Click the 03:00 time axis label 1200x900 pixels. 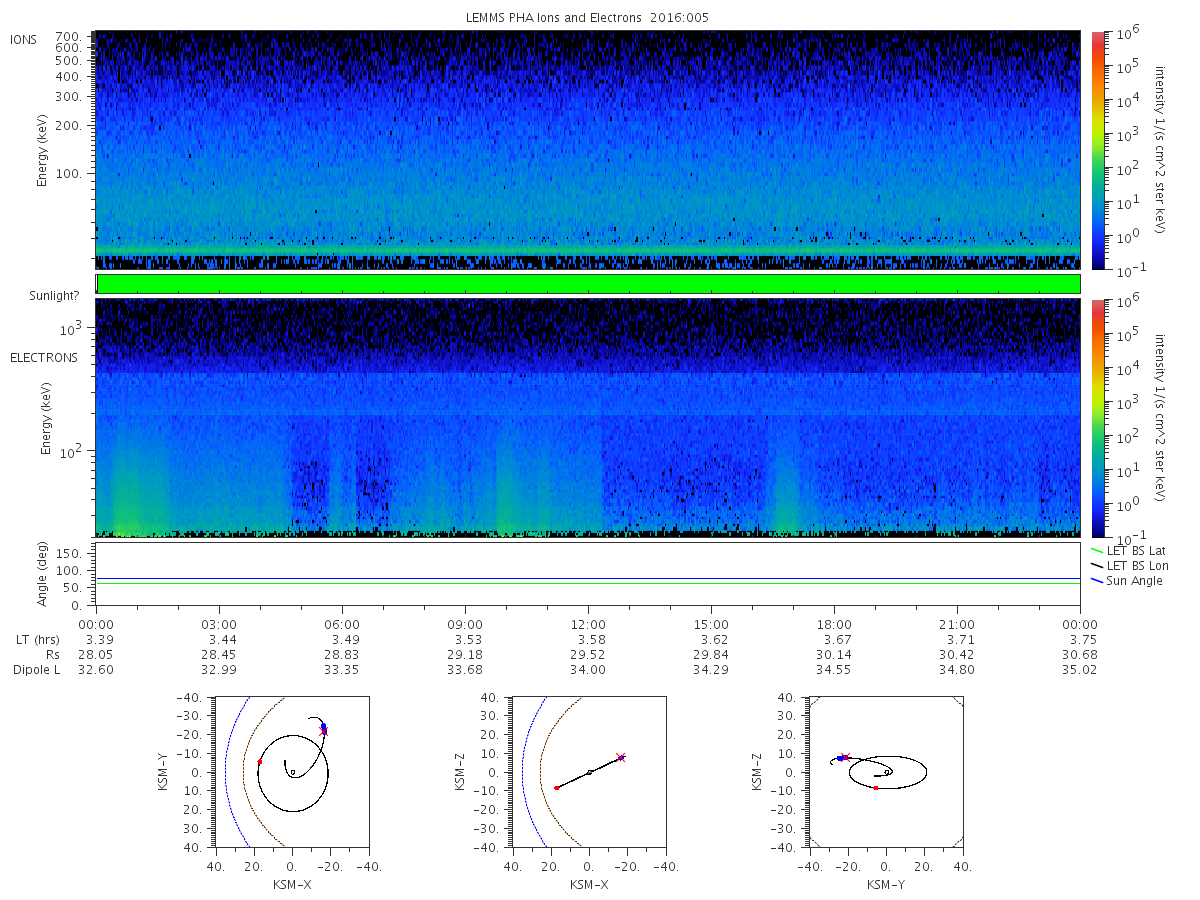(219, 625)
